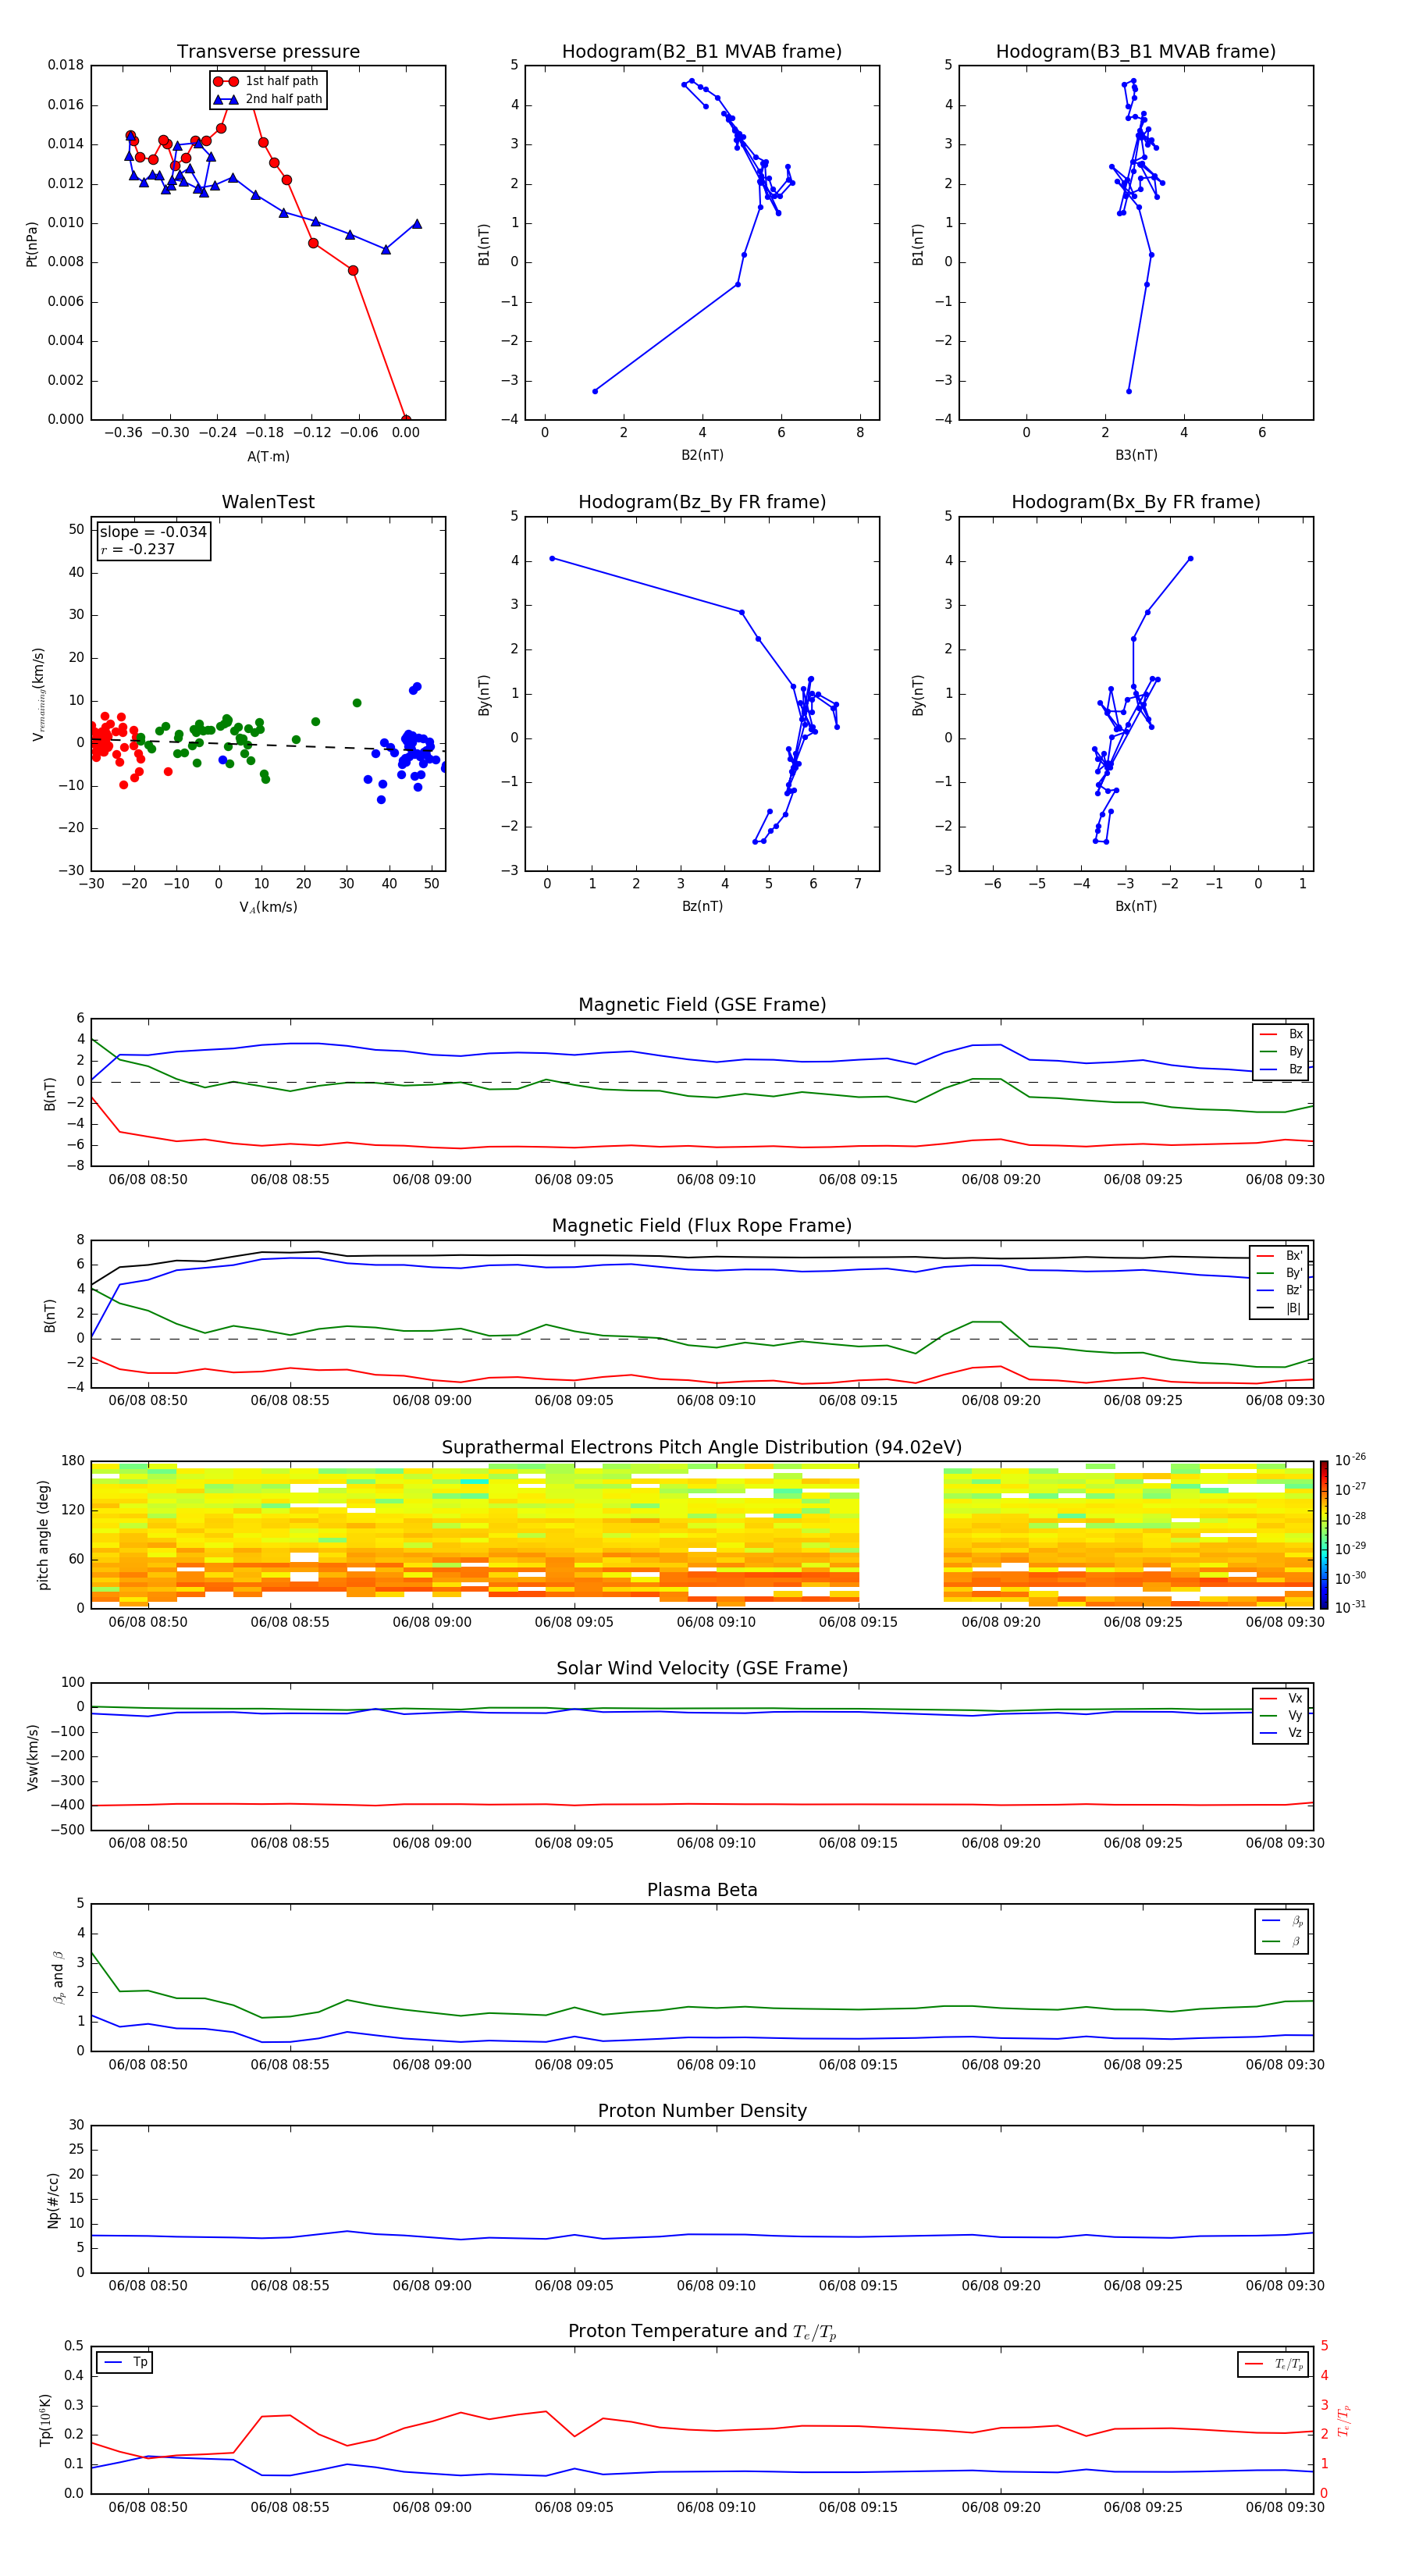This screenshot has height=2576, width=1405.
Task: Click 'Bz(nT)' x-axis label
Action: click(x=702, y=906)
